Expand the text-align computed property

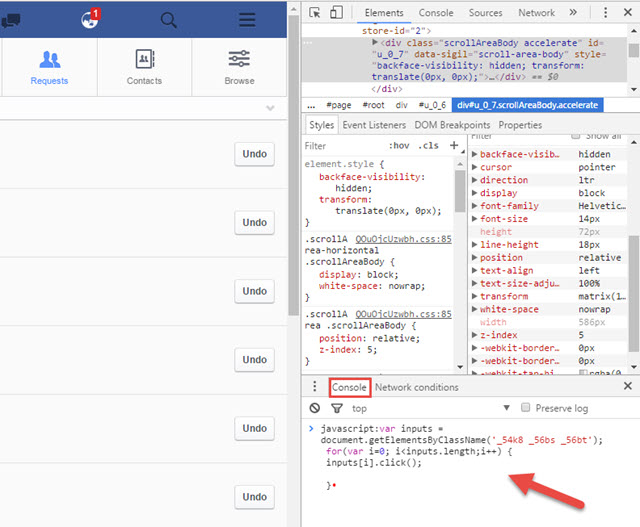(474, 270)
